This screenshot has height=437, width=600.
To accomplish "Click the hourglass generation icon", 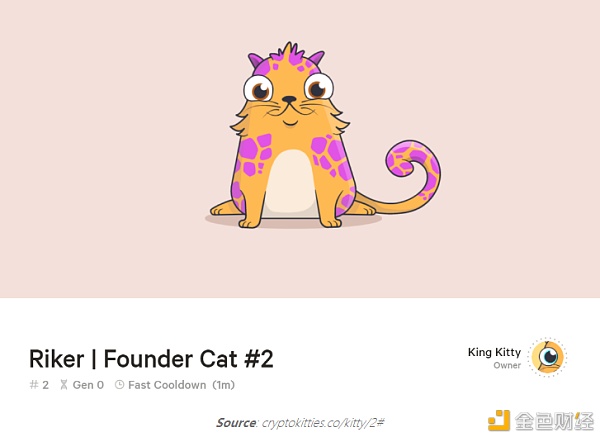I will coord(64,385).
